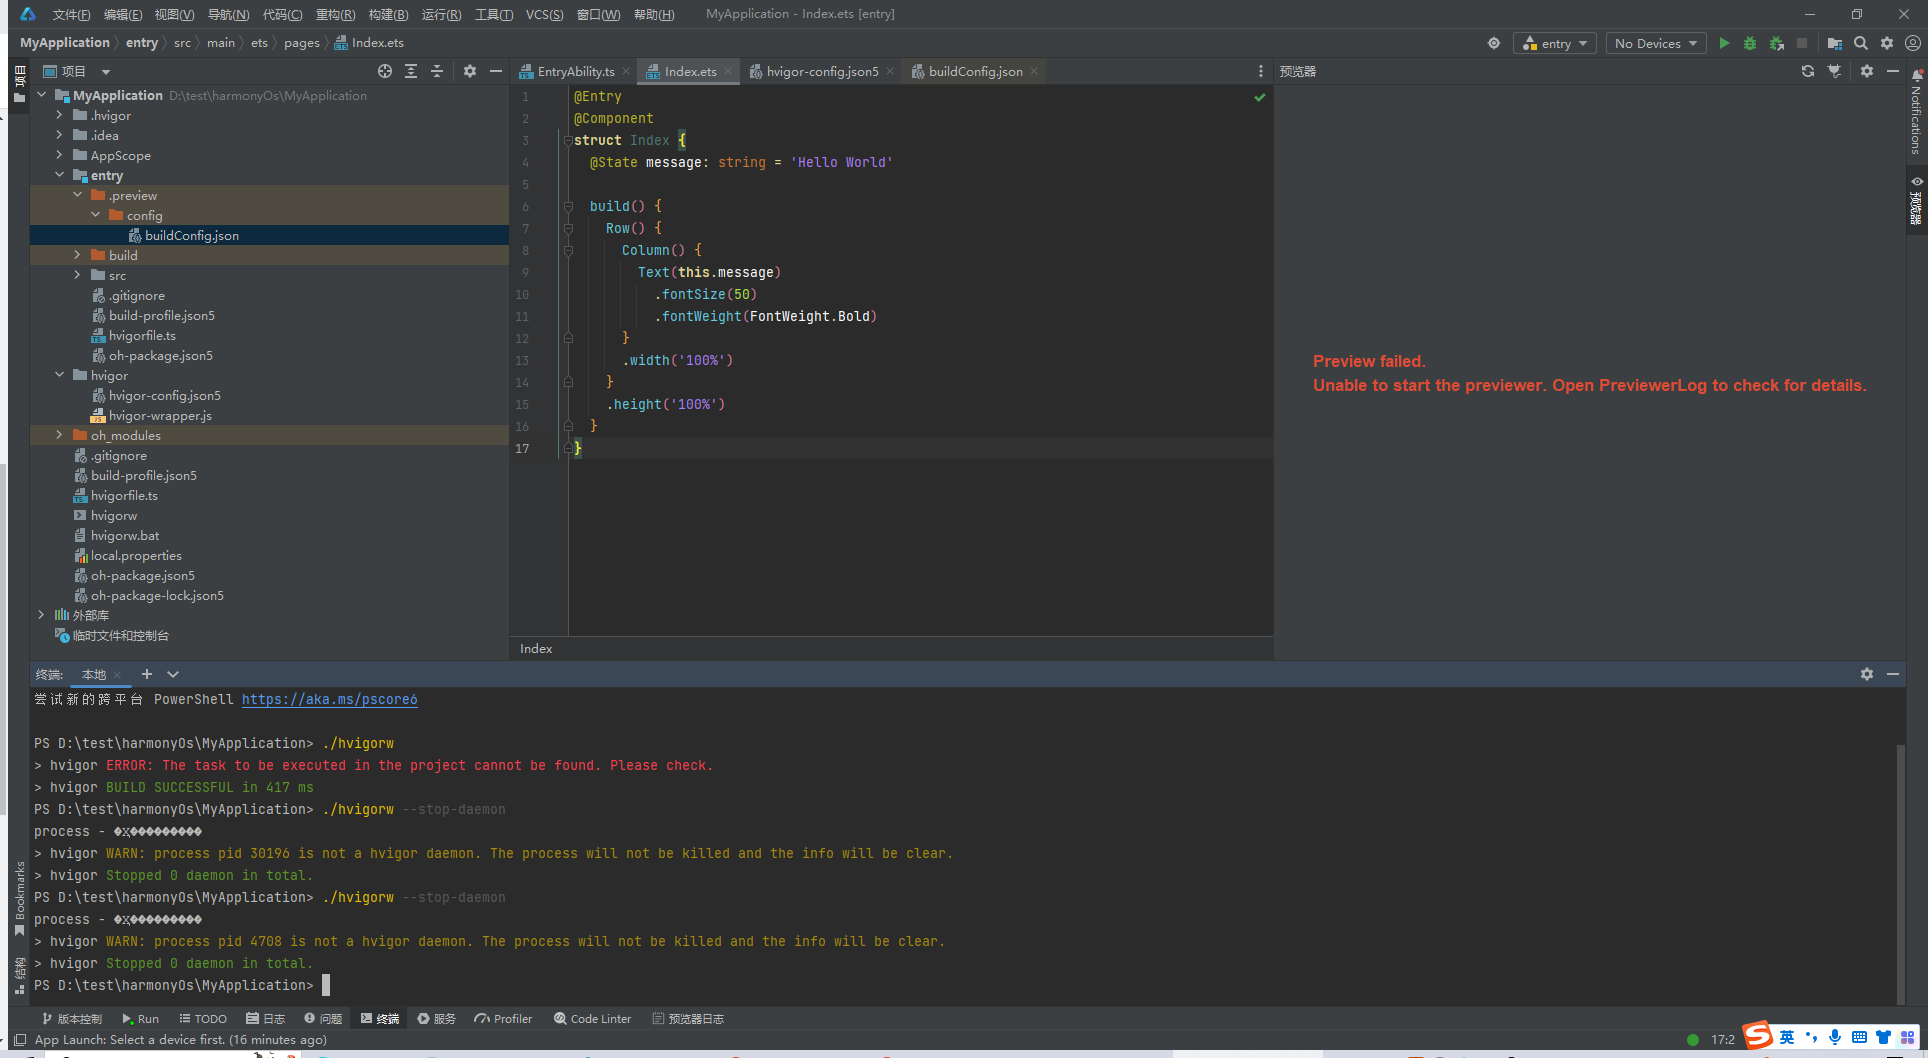
Task: Locate opened file in project tree icon
Action: click(x=385, y=71)
